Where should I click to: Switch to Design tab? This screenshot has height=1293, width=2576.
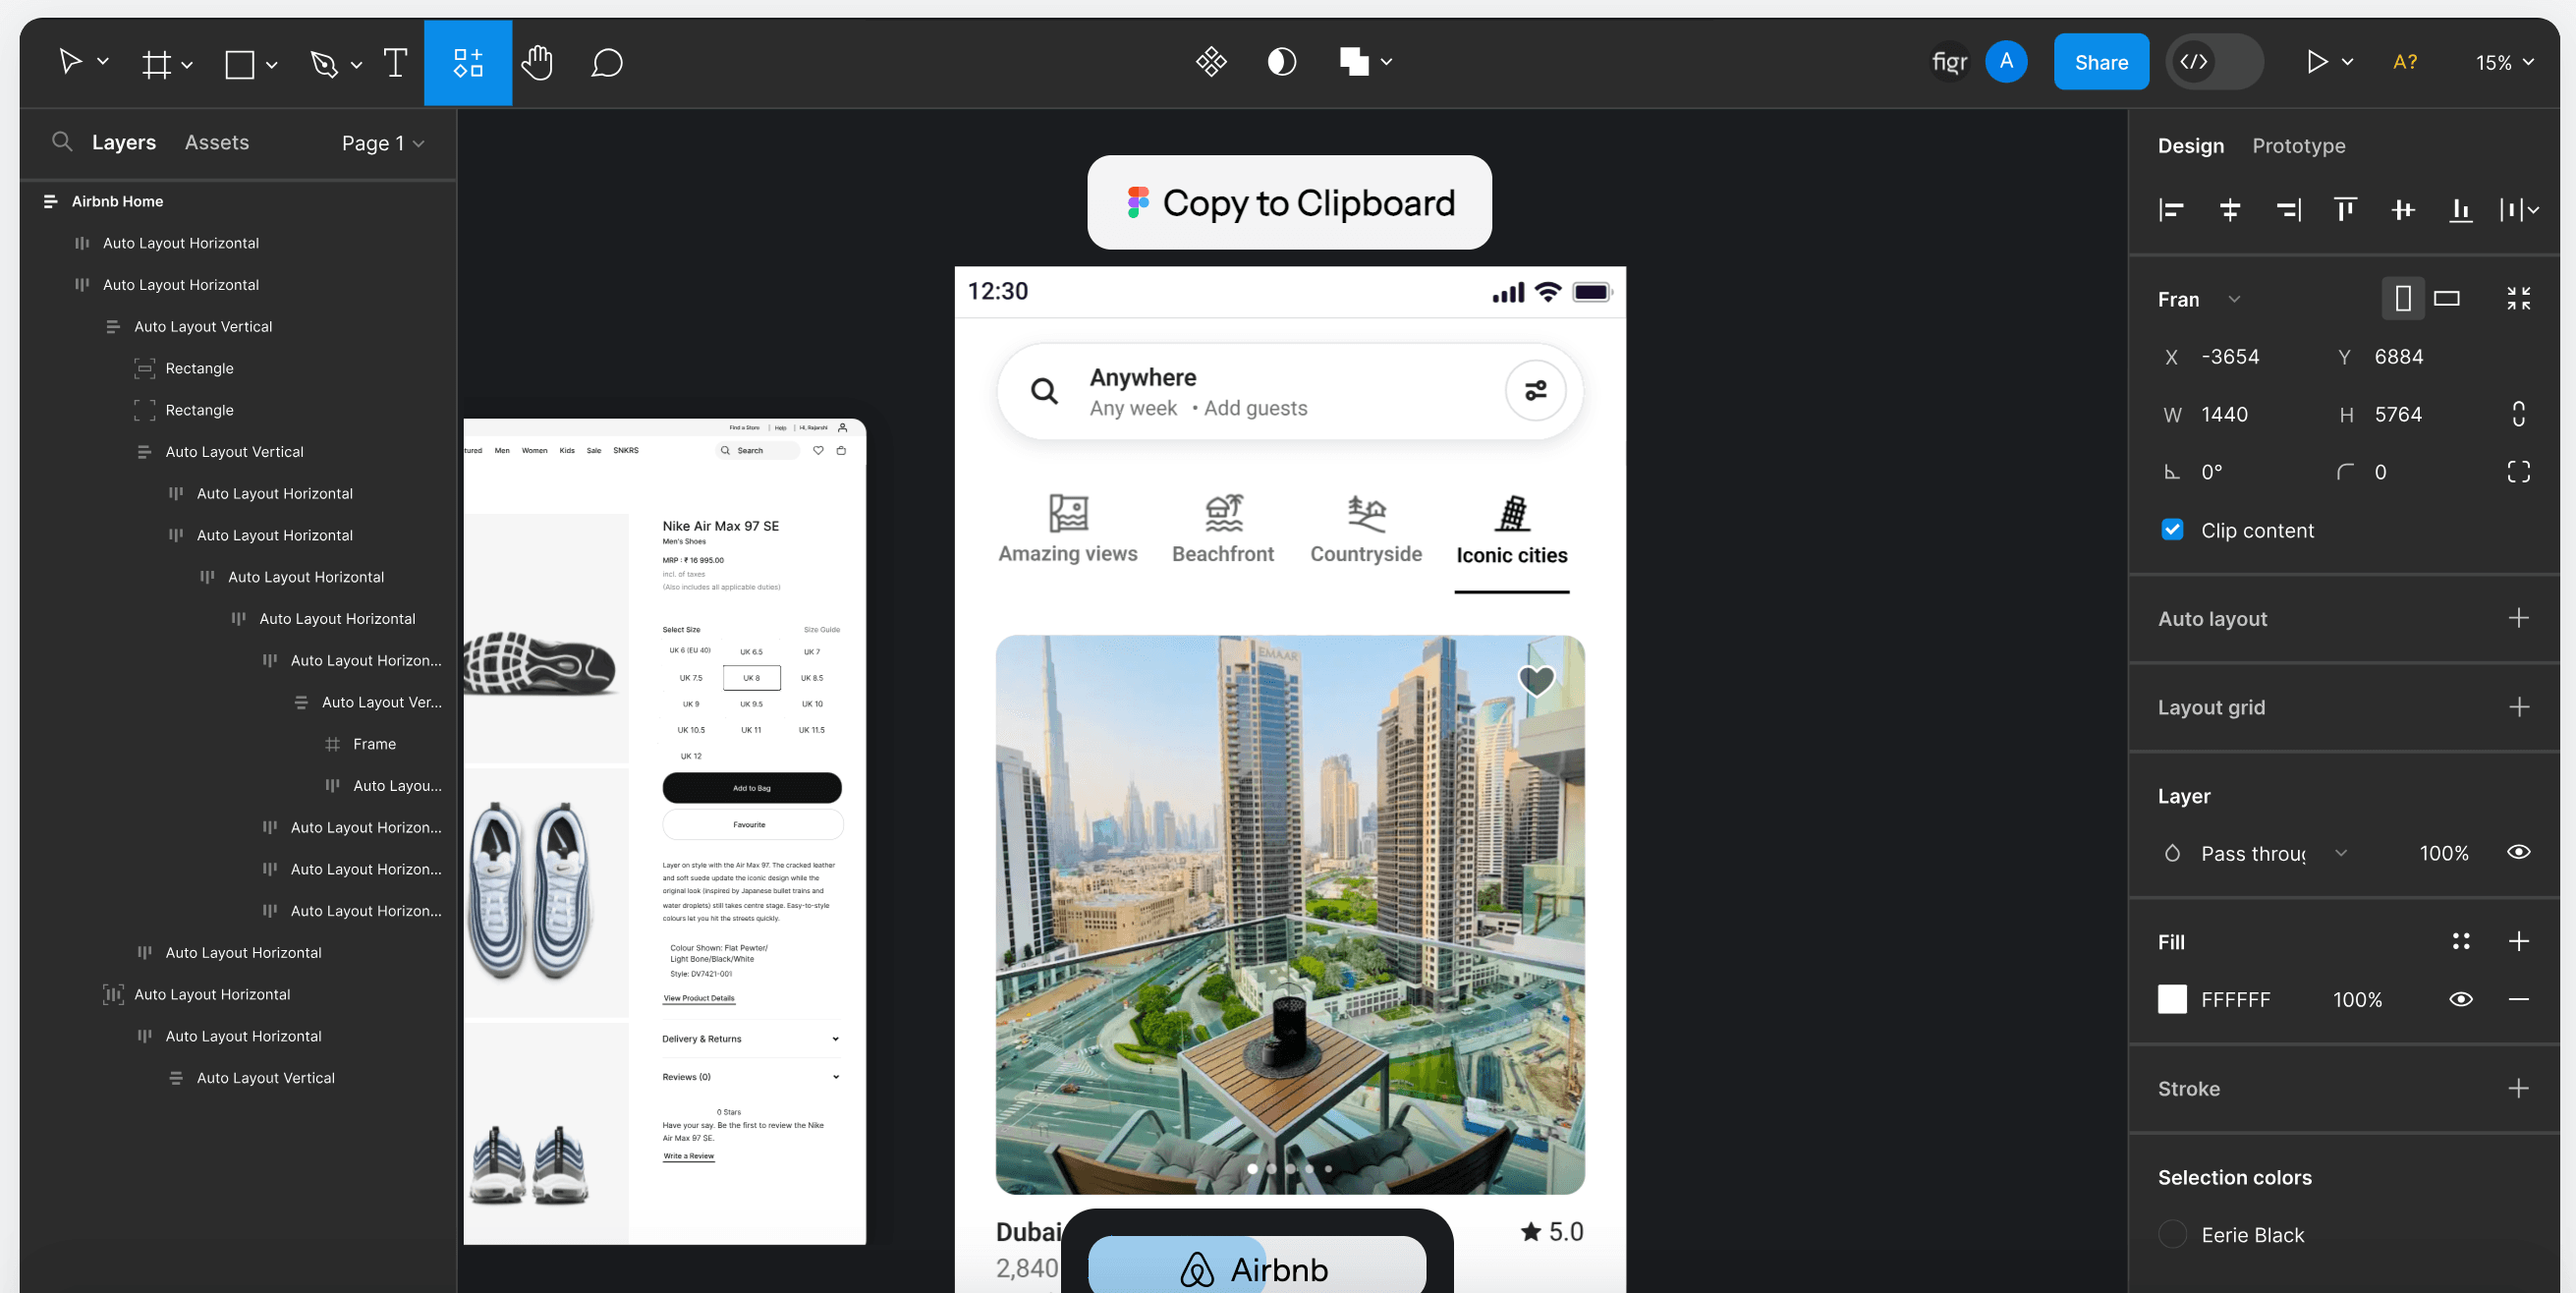2190,145
